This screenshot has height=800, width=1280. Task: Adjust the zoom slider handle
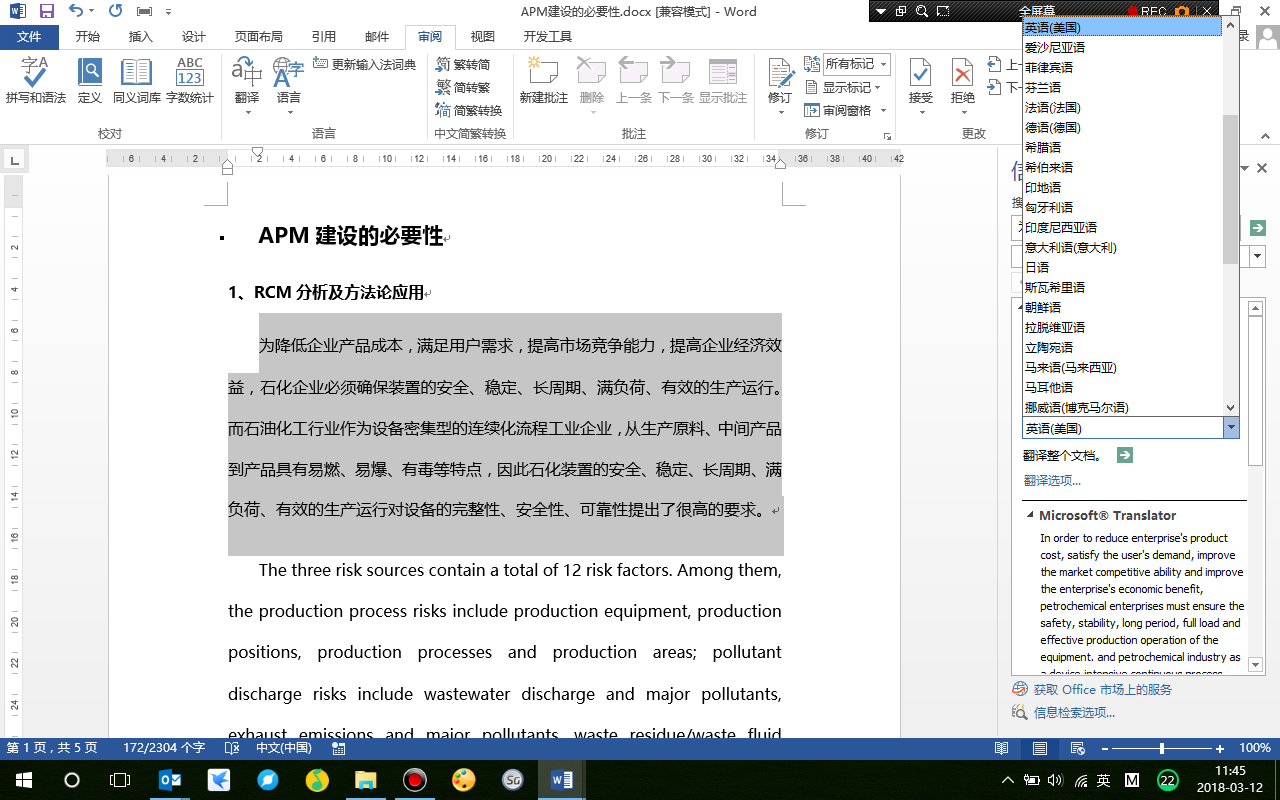[x=1161, y=749]
